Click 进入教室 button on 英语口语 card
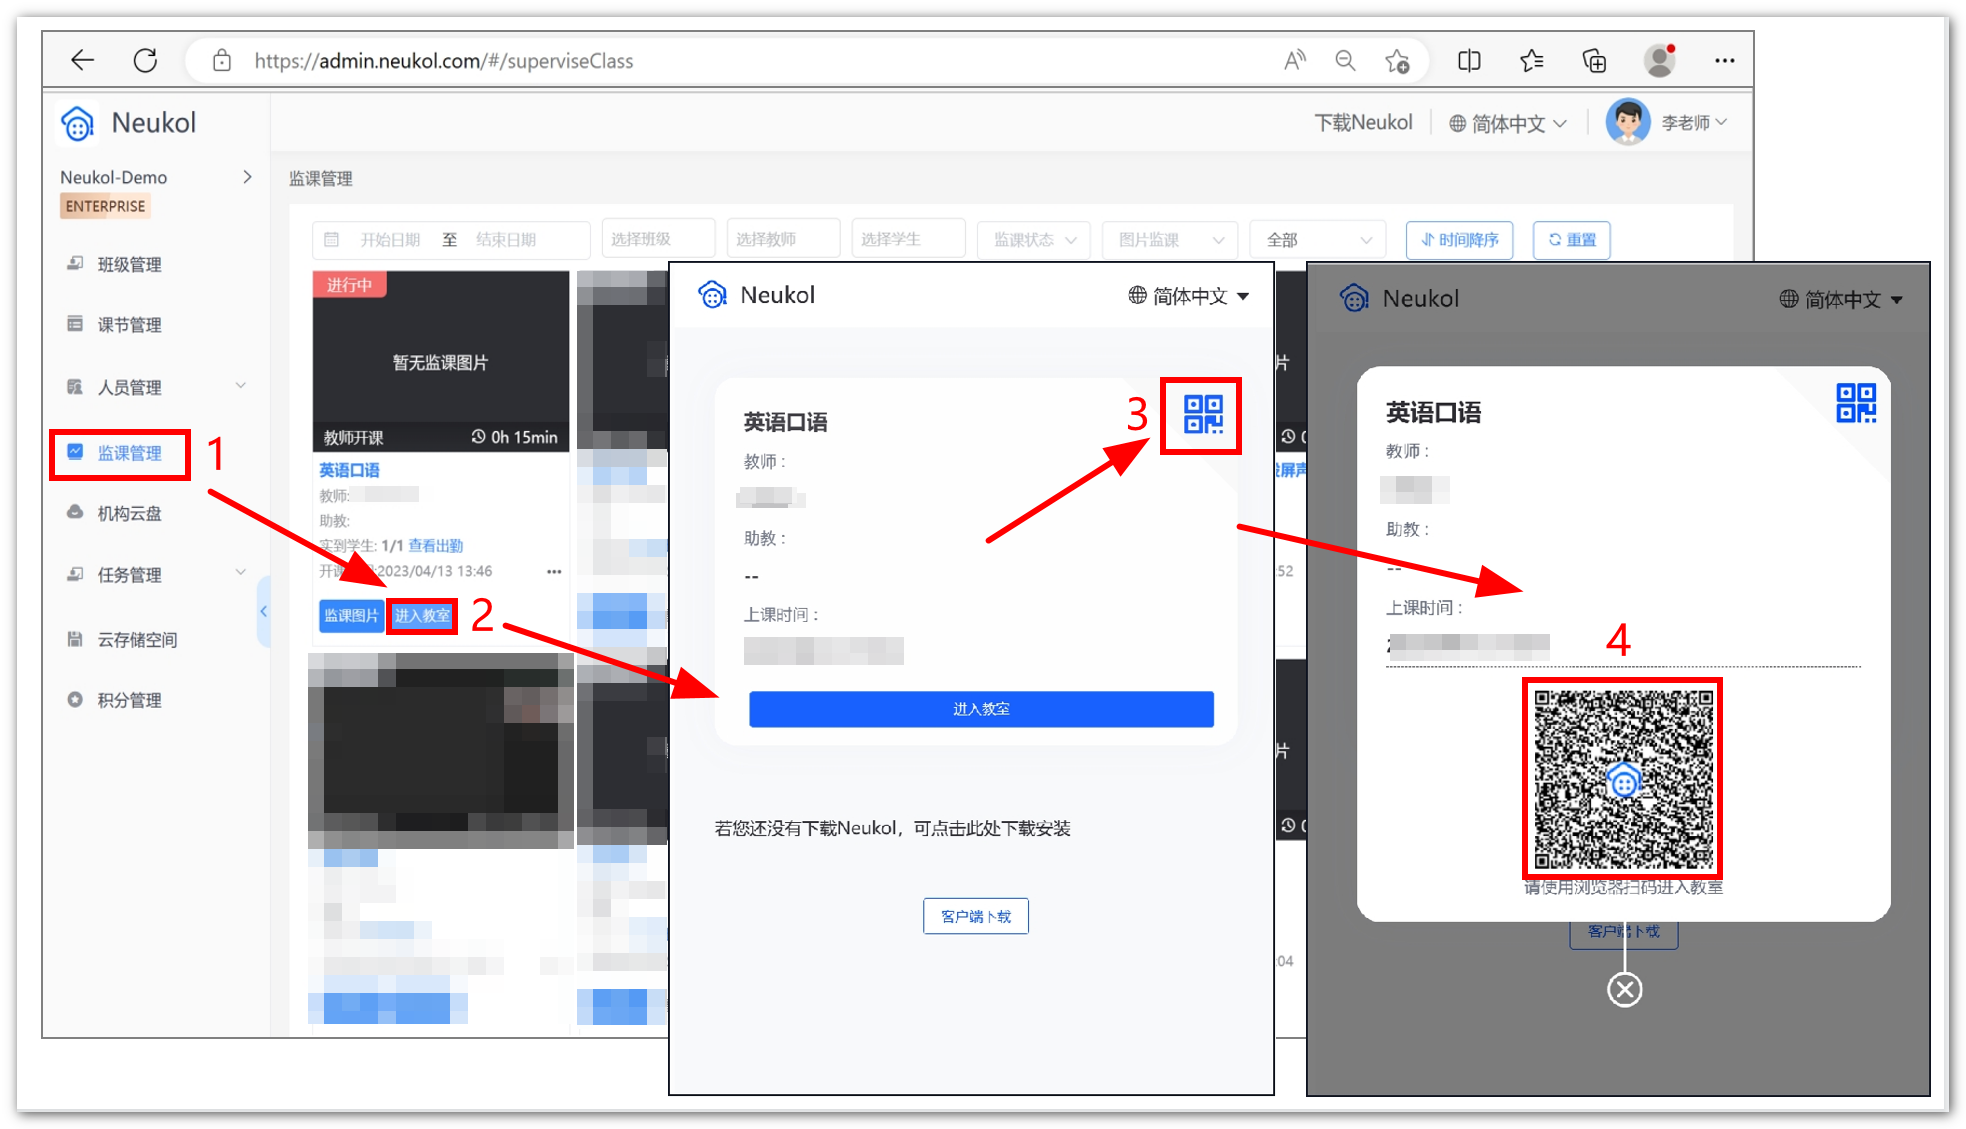Viewport: 1966px width, 1129px height. pyautogui.click(x=422, y=616)
